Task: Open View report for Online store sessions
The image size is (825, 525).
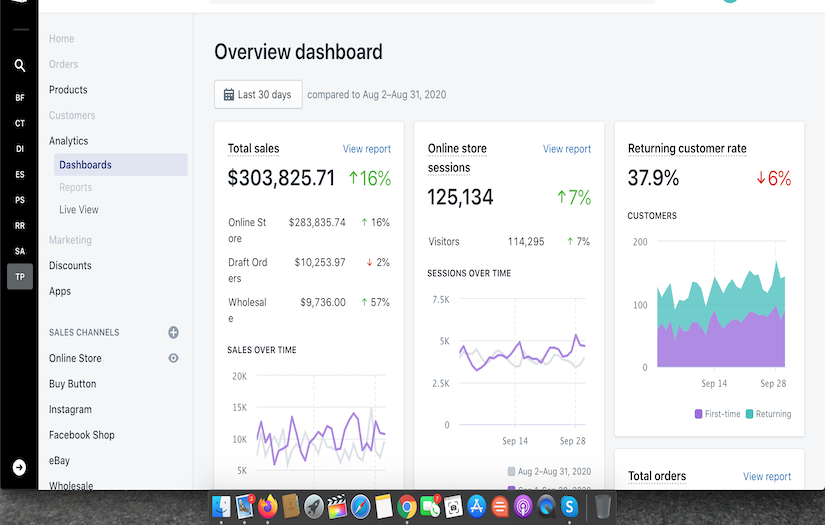Action: click(x=566, y=149)
